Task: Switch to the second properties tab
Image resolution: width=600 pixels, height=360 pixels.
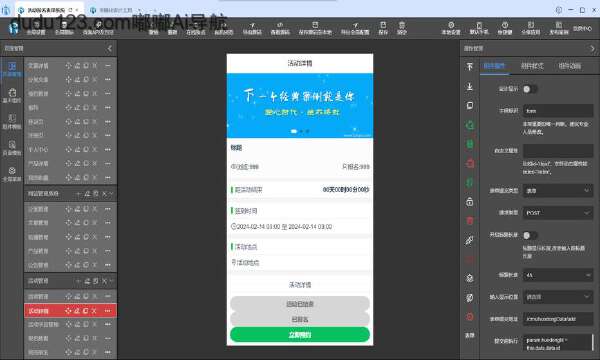Action: pyautogui.click(x=532, y=66)
